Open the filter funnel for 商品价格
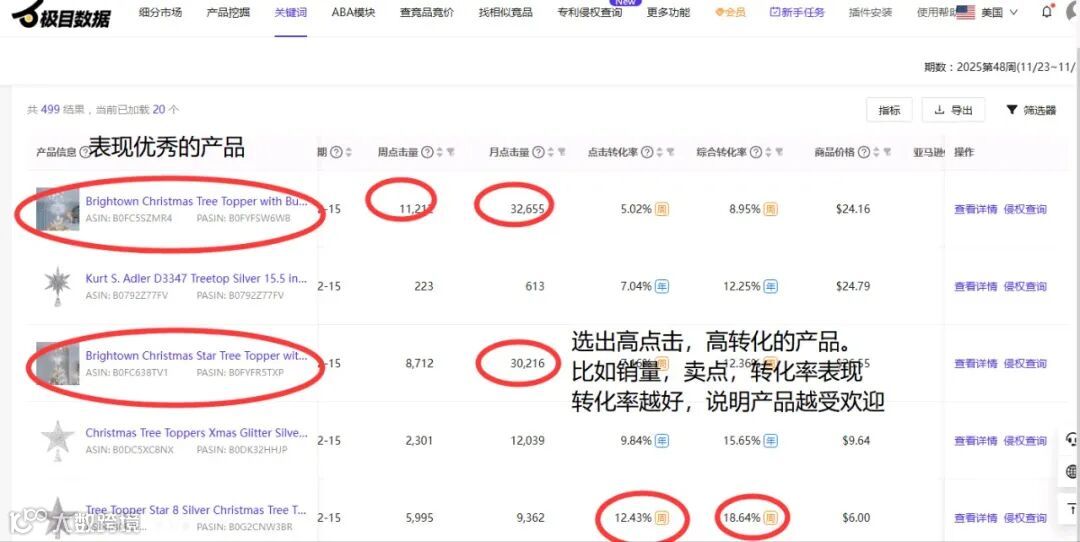1080x542 pixels. [886, 152]
